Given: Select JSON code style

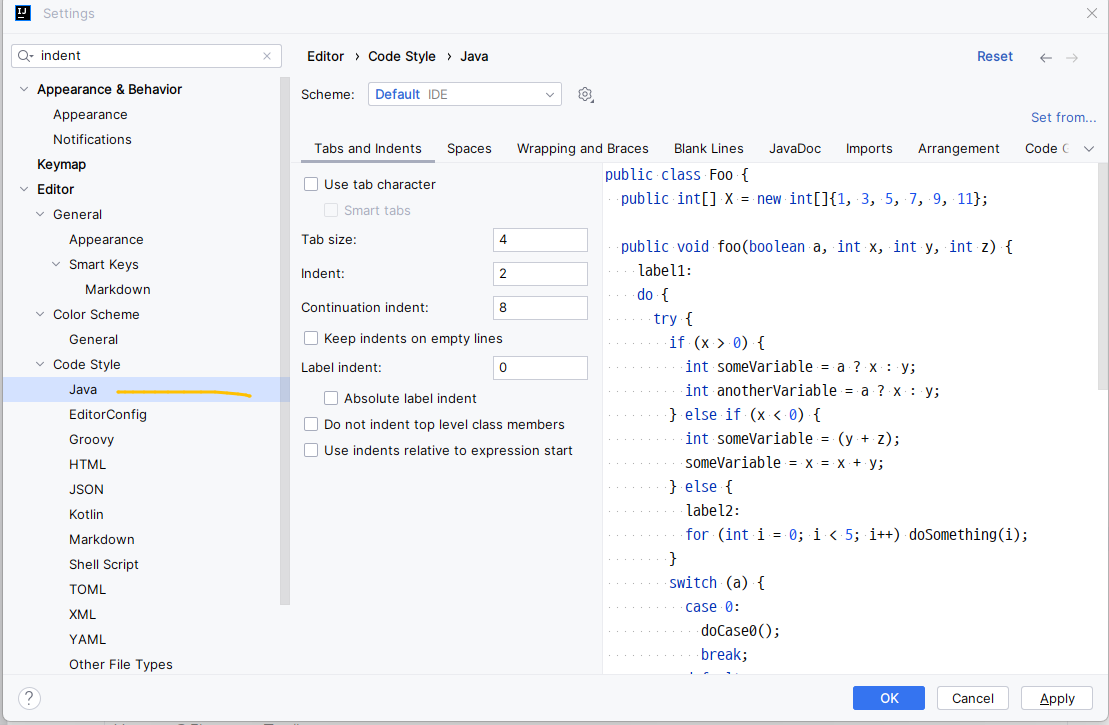Looking at the screenshot, I should click(x=86, y=489).
